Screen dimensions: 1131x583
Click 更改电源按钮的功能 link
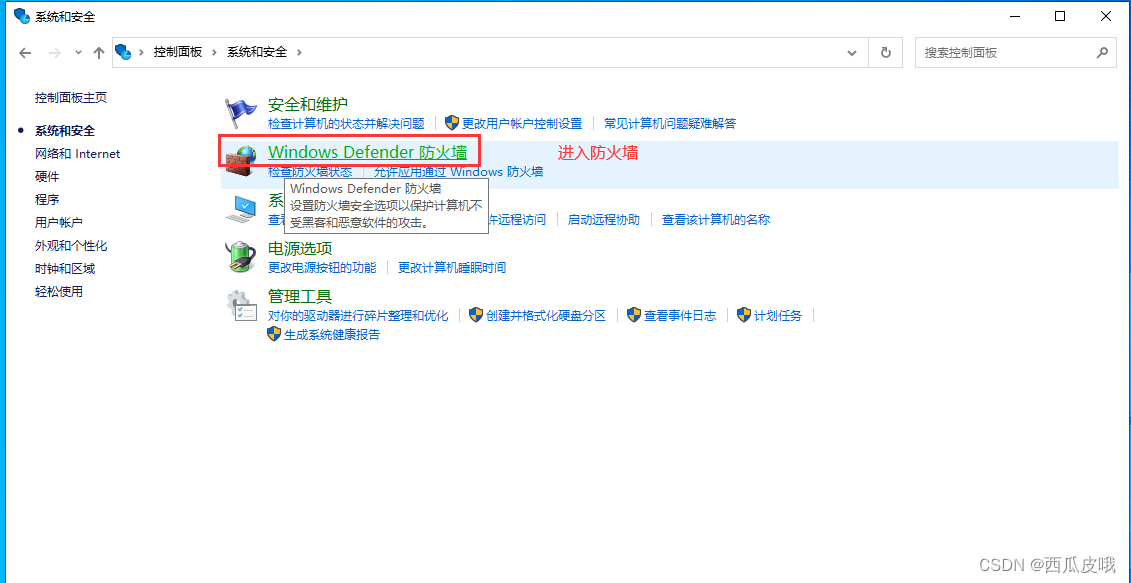point(322,268)
